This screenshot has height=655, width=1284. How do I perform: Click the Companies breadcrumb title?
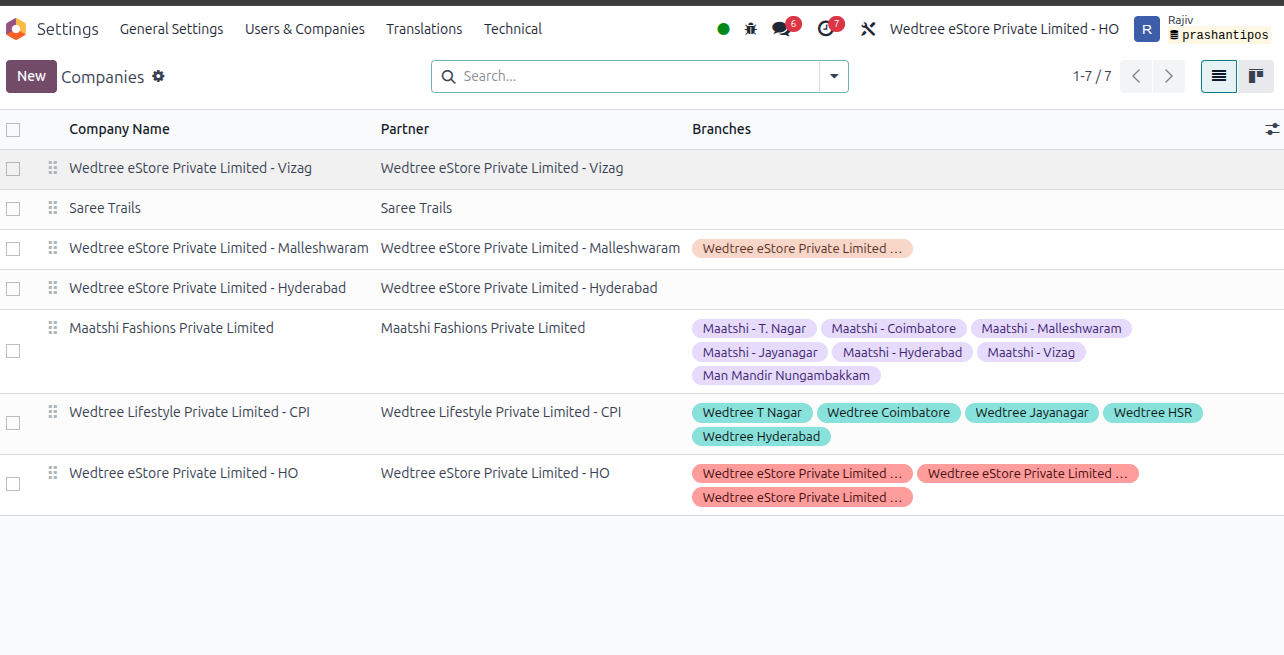[x=103, y=77]
